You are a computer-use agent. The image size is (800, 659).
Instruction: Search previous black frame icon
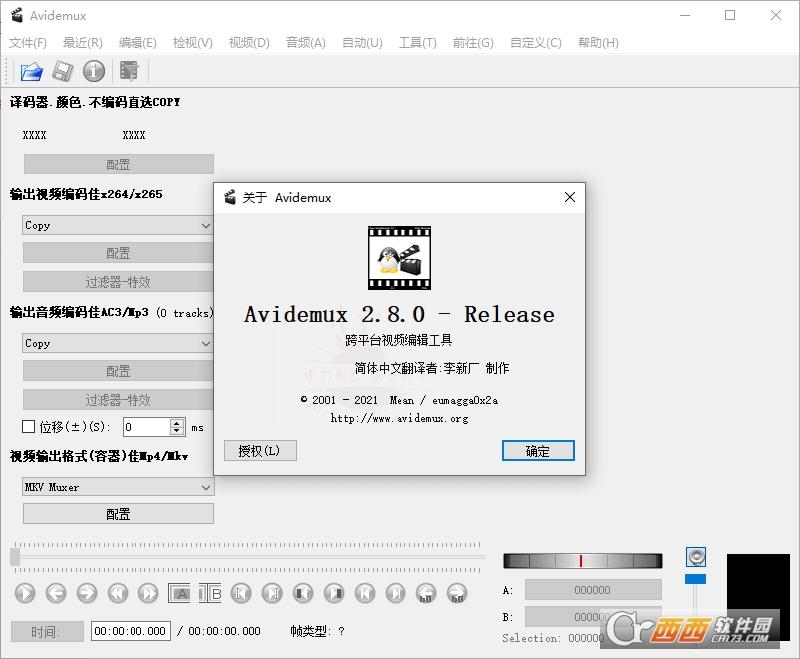303,593
